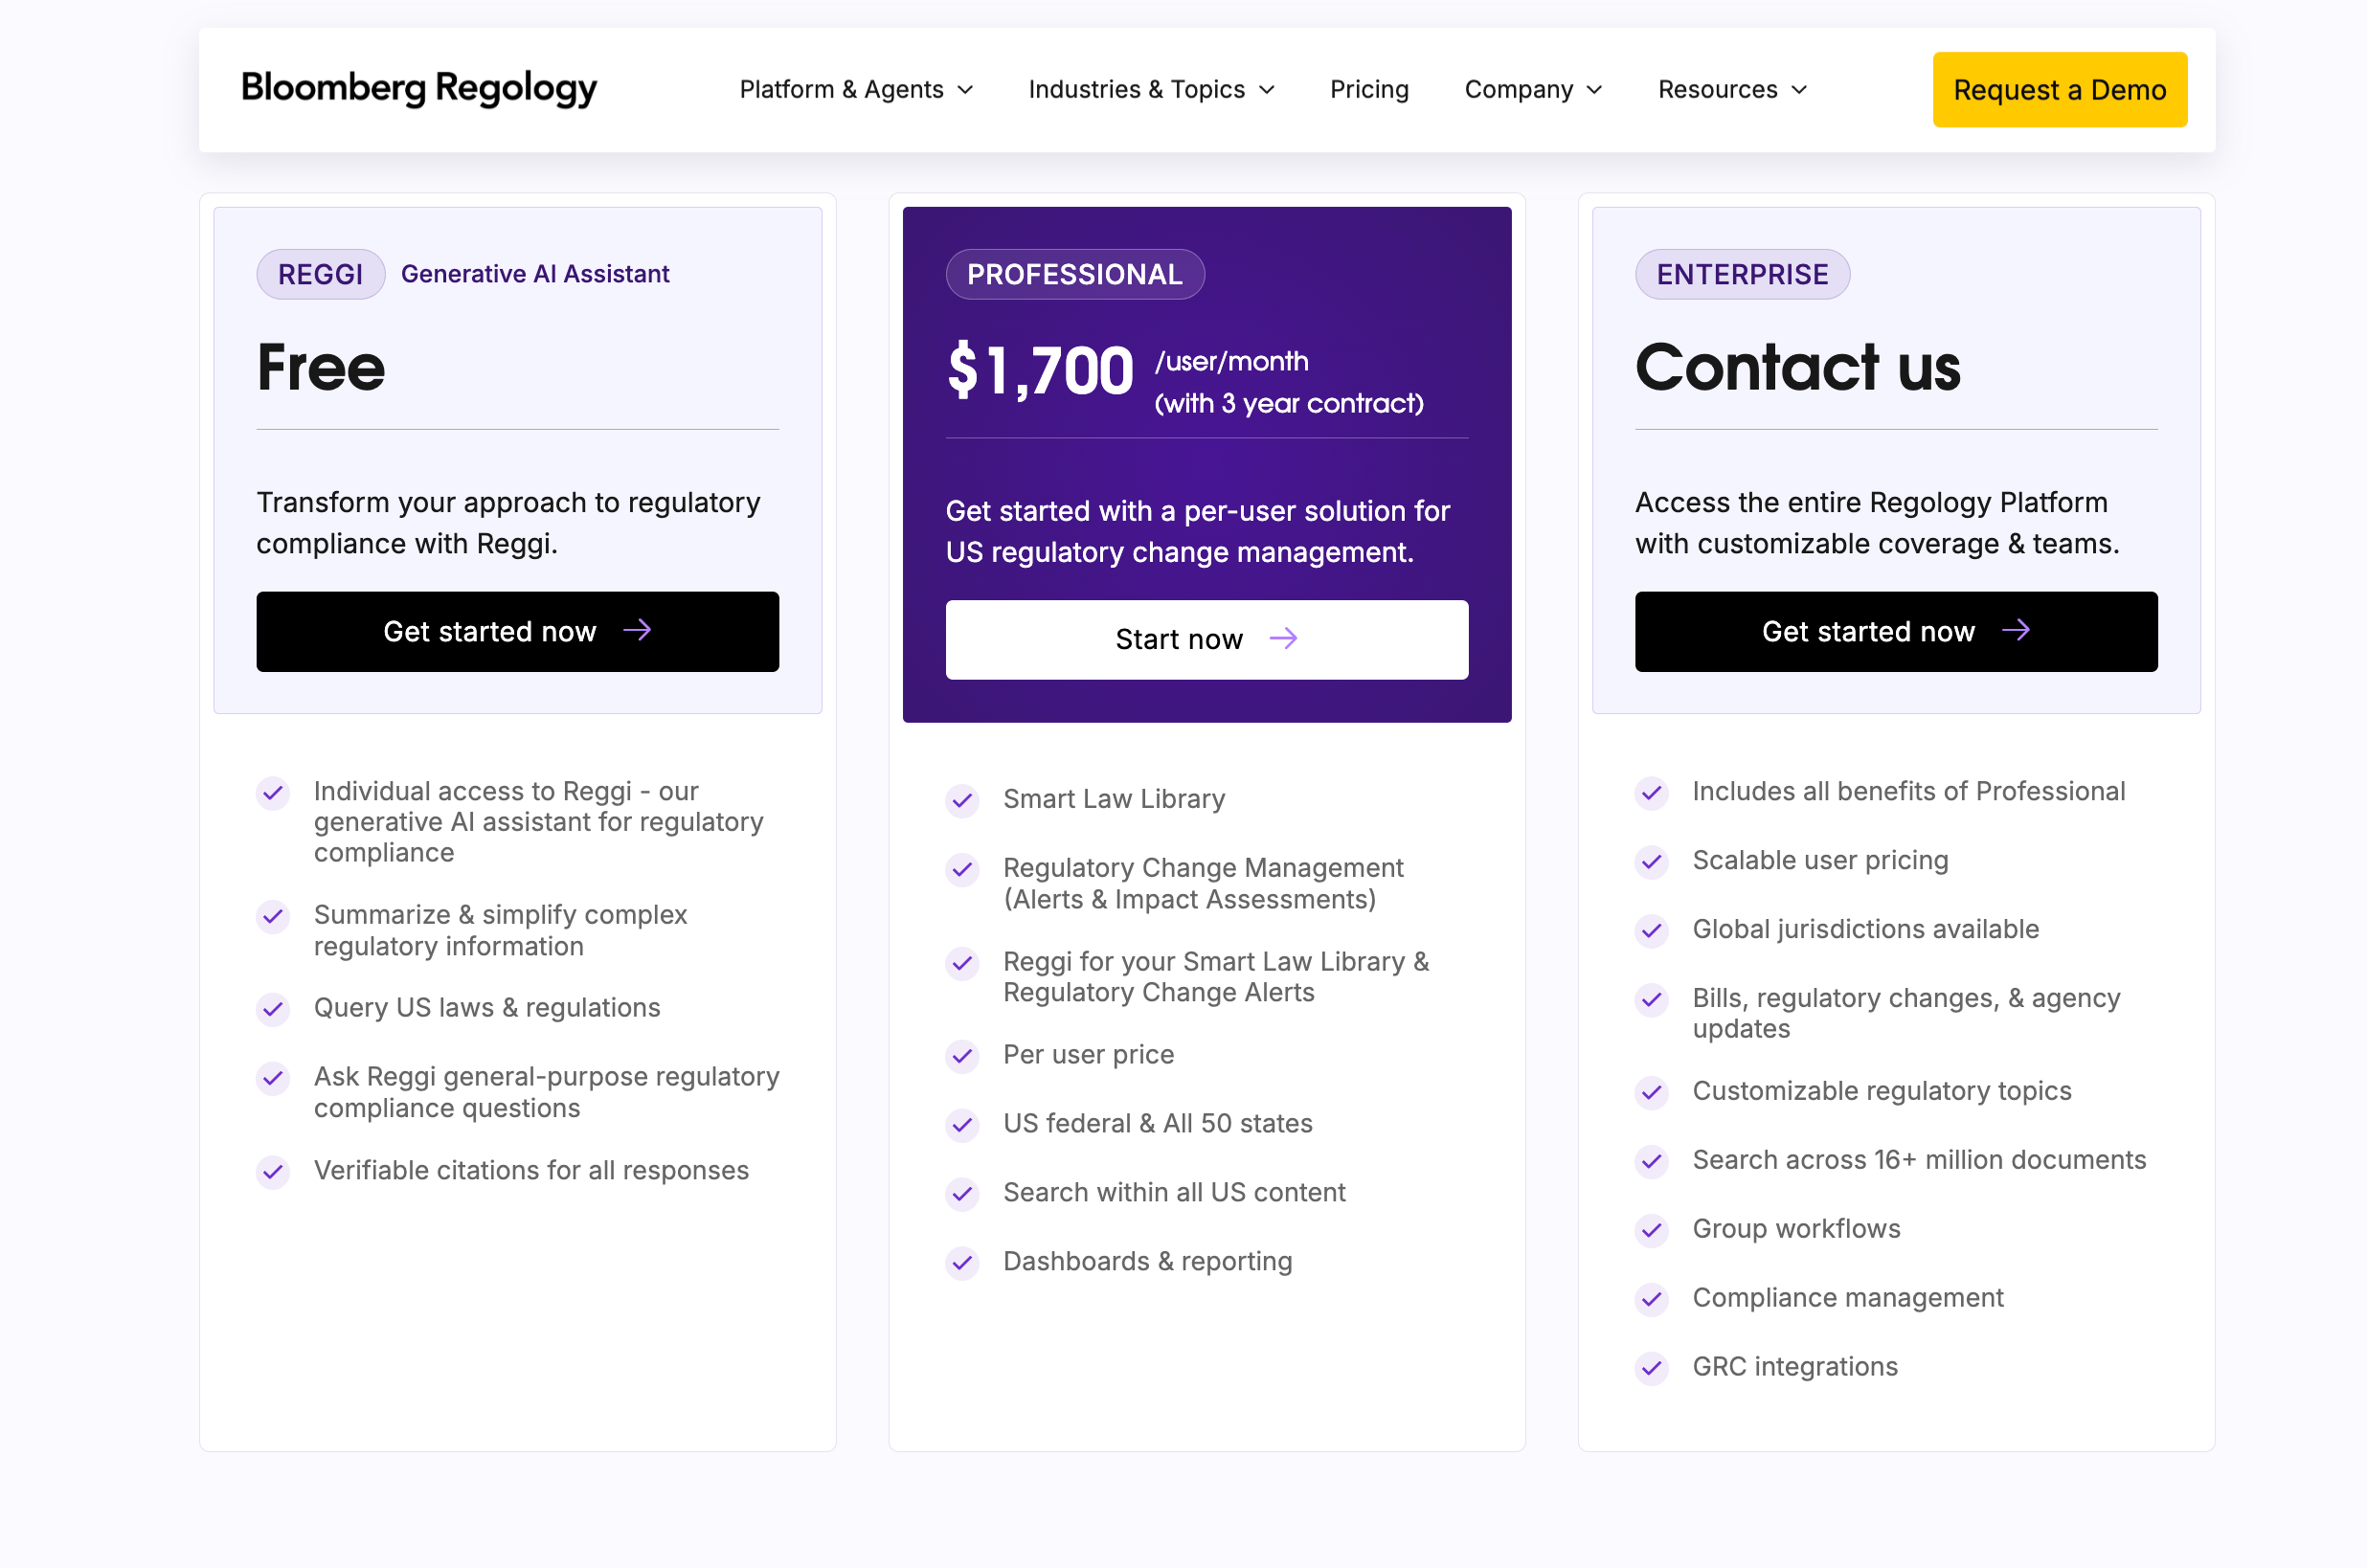Click checkmark next to Individual access to Reggi
Image resolution: width=2367 pixels, height=1568 pixels.
point(273,793)
